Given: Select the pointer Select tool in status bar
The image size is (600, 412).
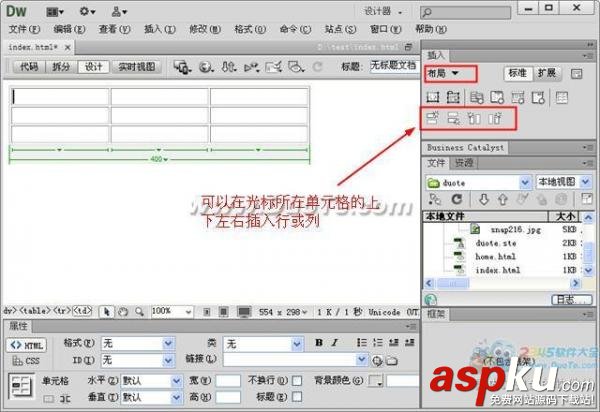Looking at the screenshot, I should click(x=106, y=312).
